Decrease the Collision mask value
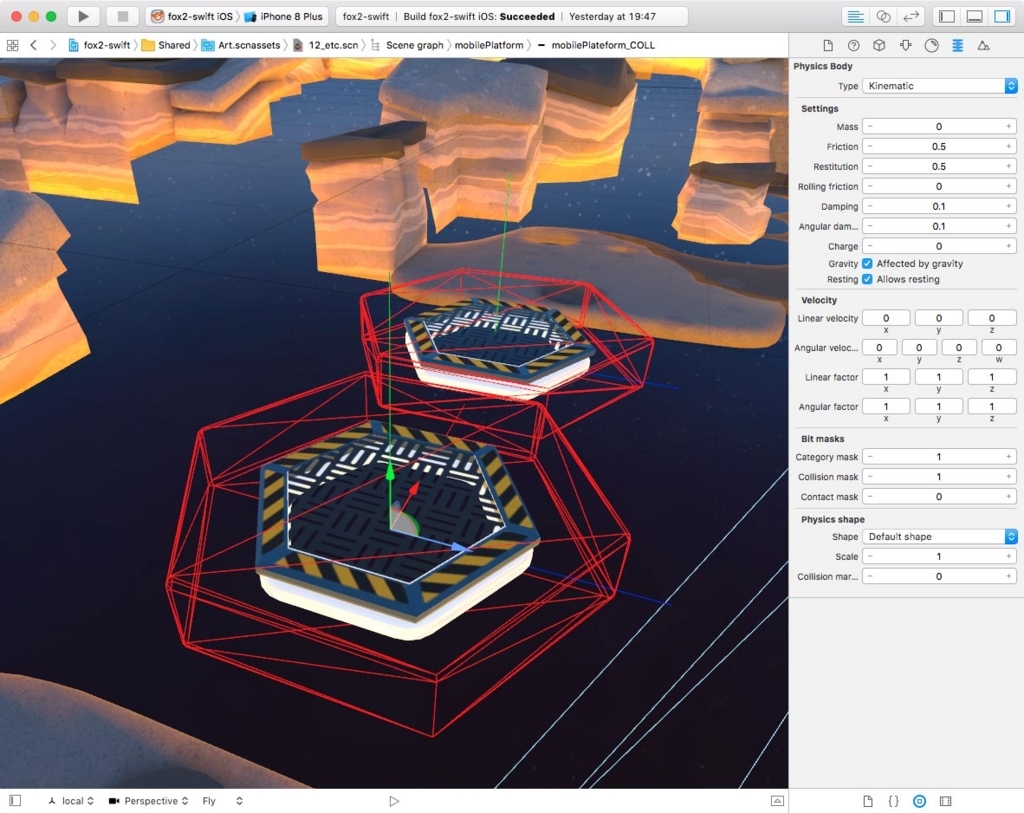 pyautogui.click(x=870, y=477)
